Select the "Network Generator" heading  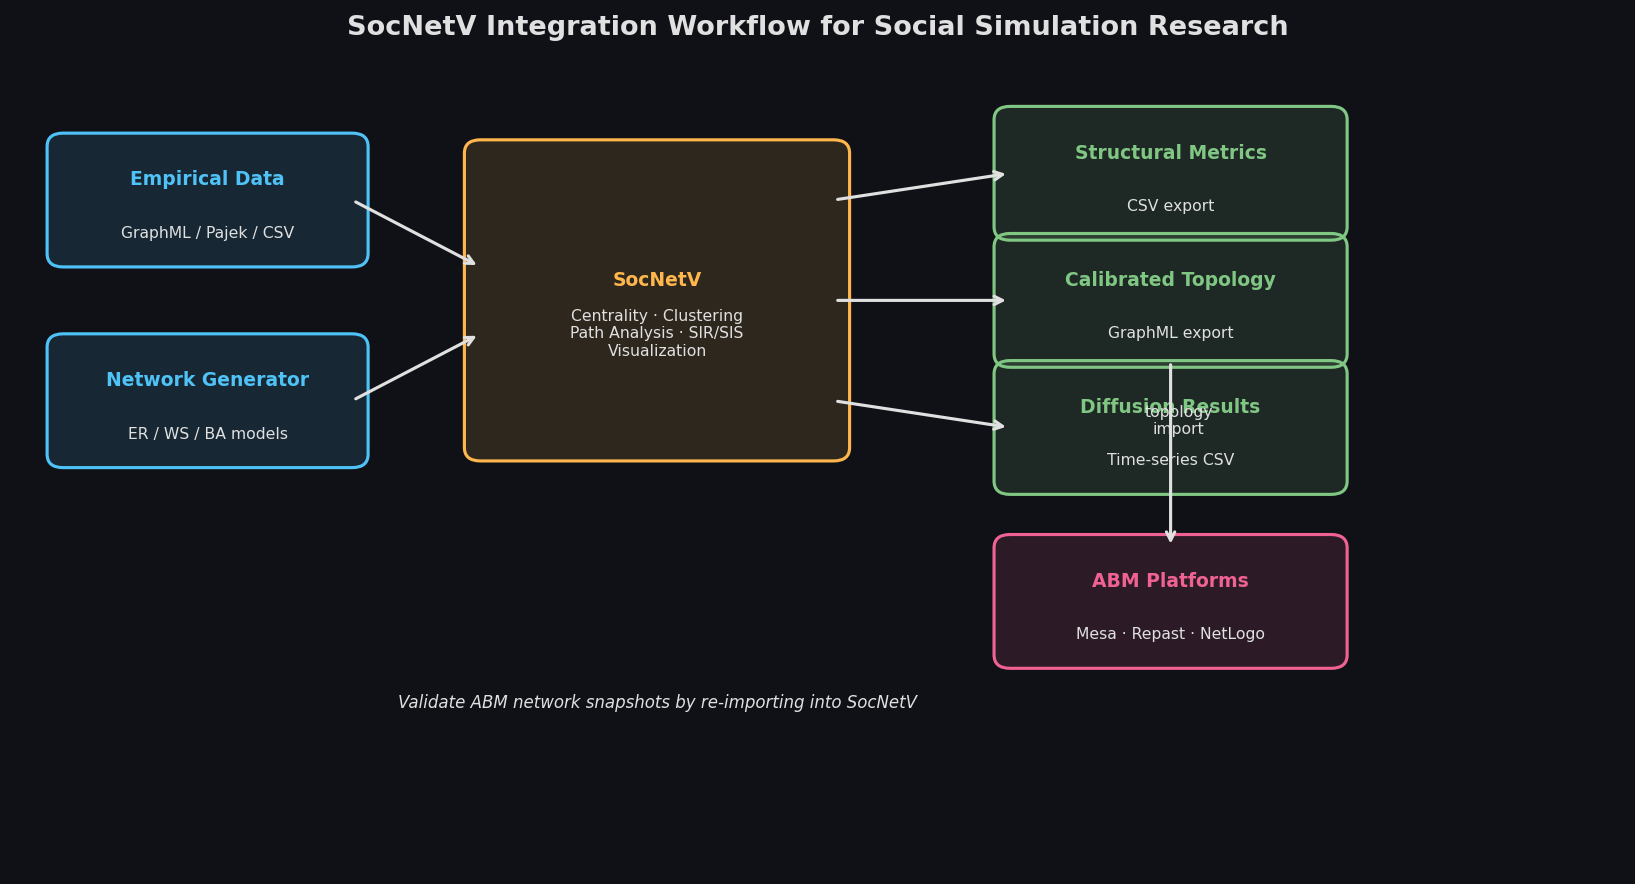(207, 380)
